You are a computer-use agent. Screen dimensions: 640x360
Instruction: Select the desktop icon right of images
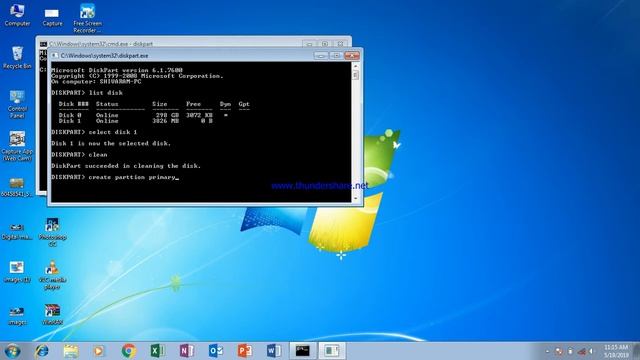click(52, 315)
